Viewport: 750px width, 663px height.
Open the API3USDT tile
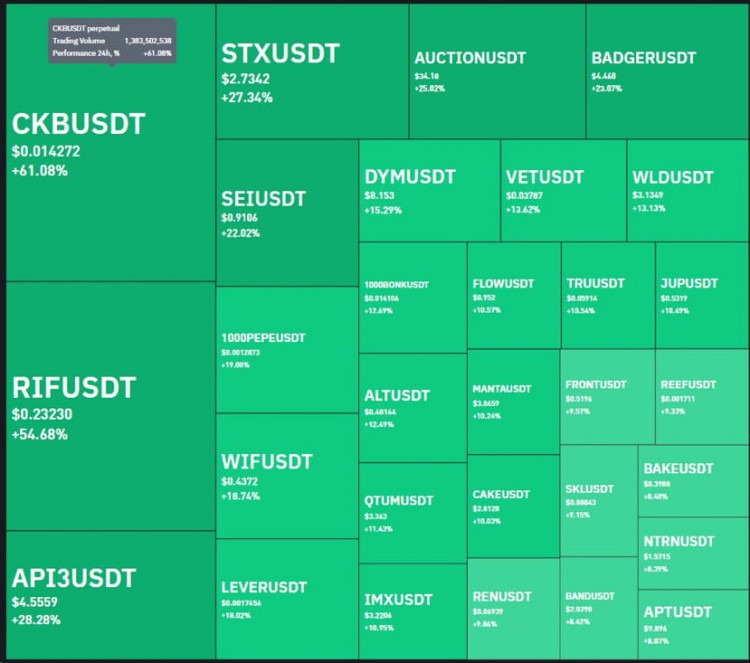point(110,595)
